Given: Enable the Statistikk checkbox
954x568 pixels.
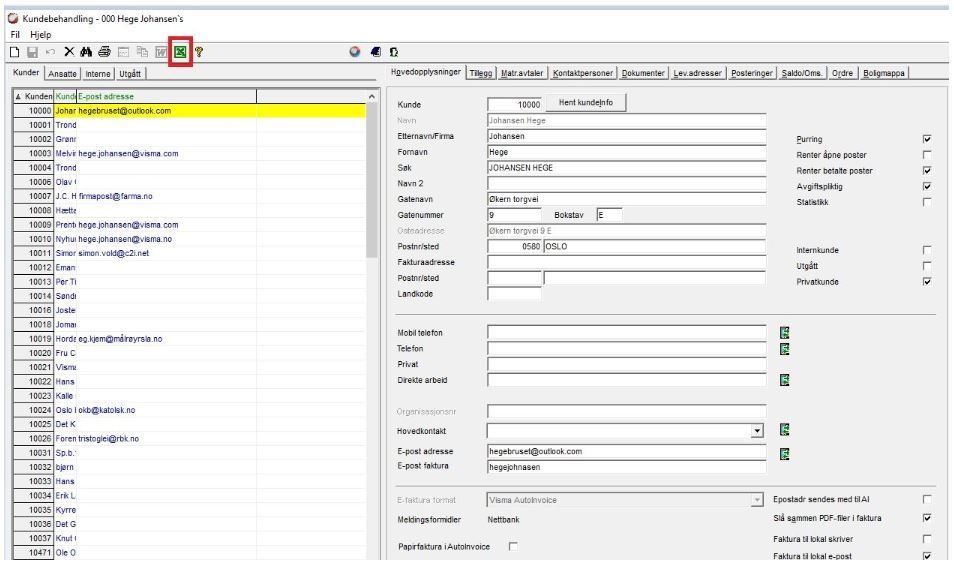Looking at the screenshot, I should click(927, 202).
